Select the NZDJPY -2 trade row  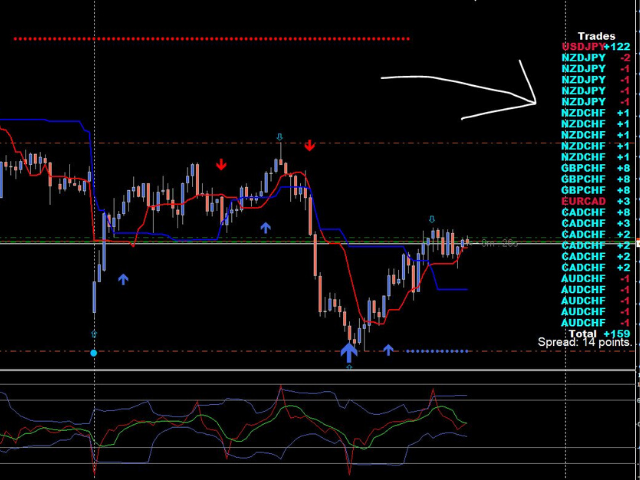(x=595, y=58)
